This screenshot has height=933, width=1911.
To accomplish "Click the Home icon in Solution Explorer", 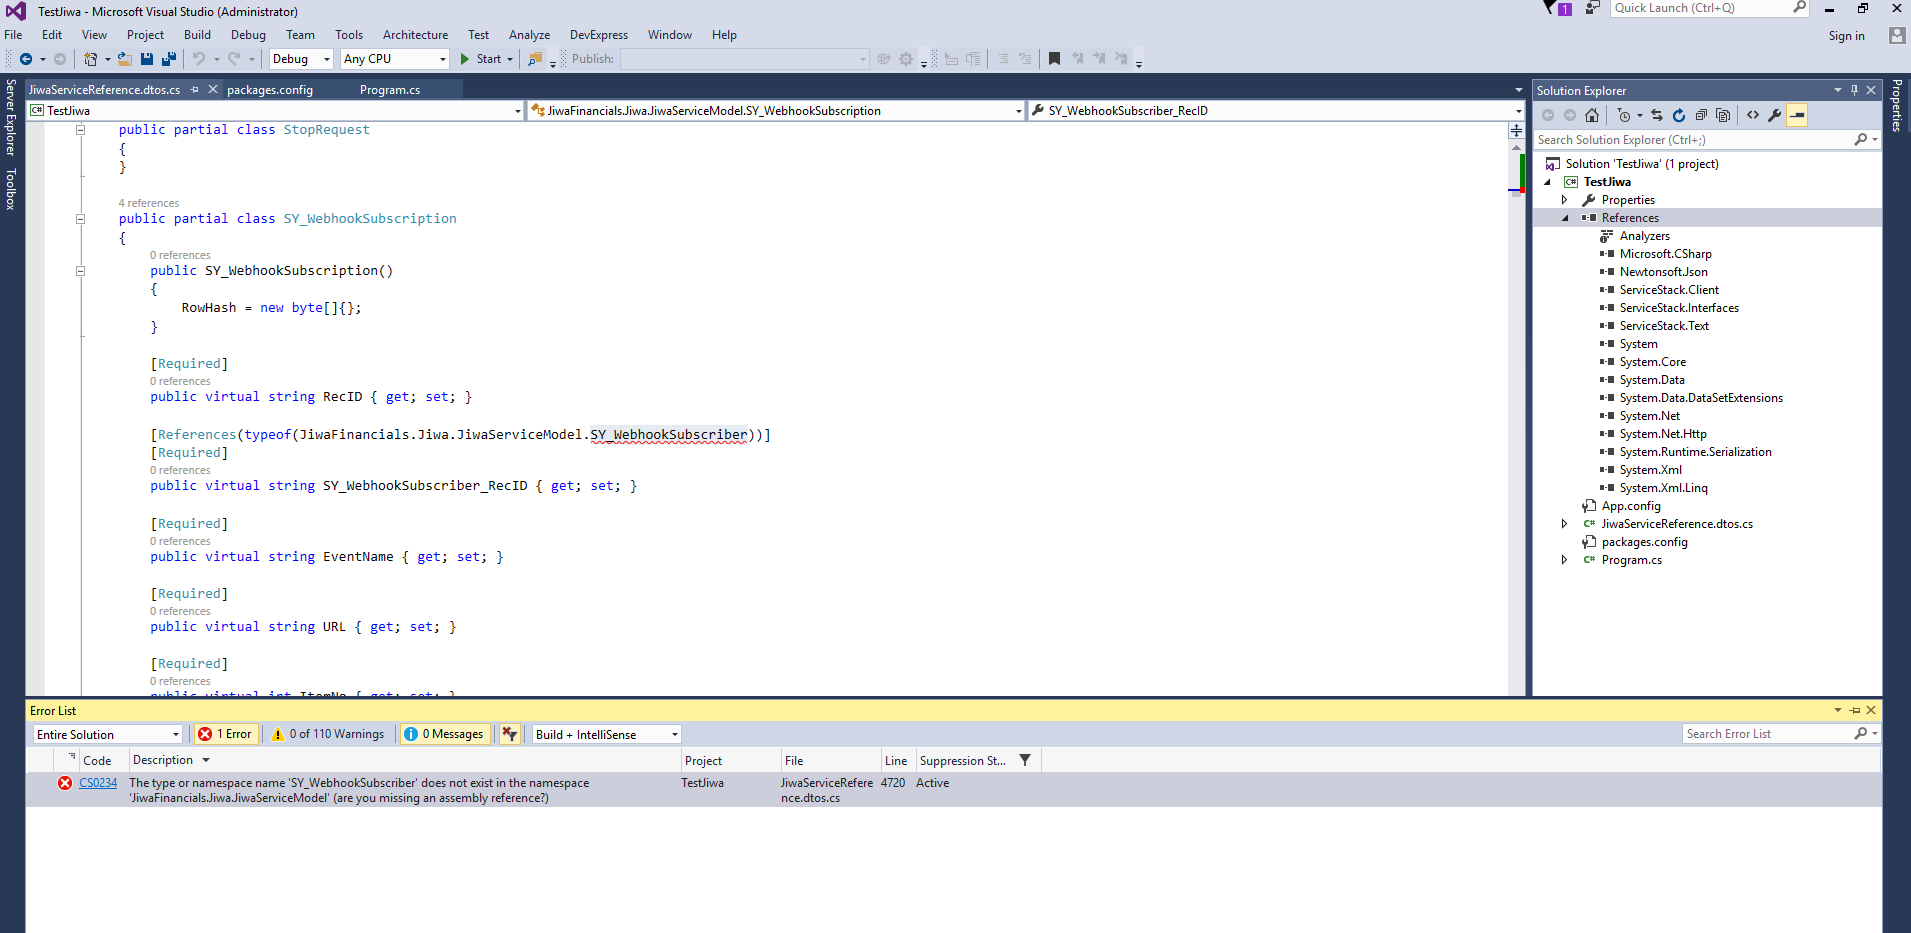I will (x=1592, y=115).
